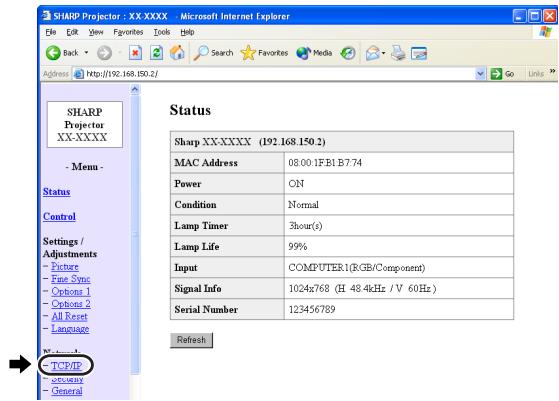Open the History clock toolbar icon
This screenshot has width=559, height=401.
click(348, 53)
